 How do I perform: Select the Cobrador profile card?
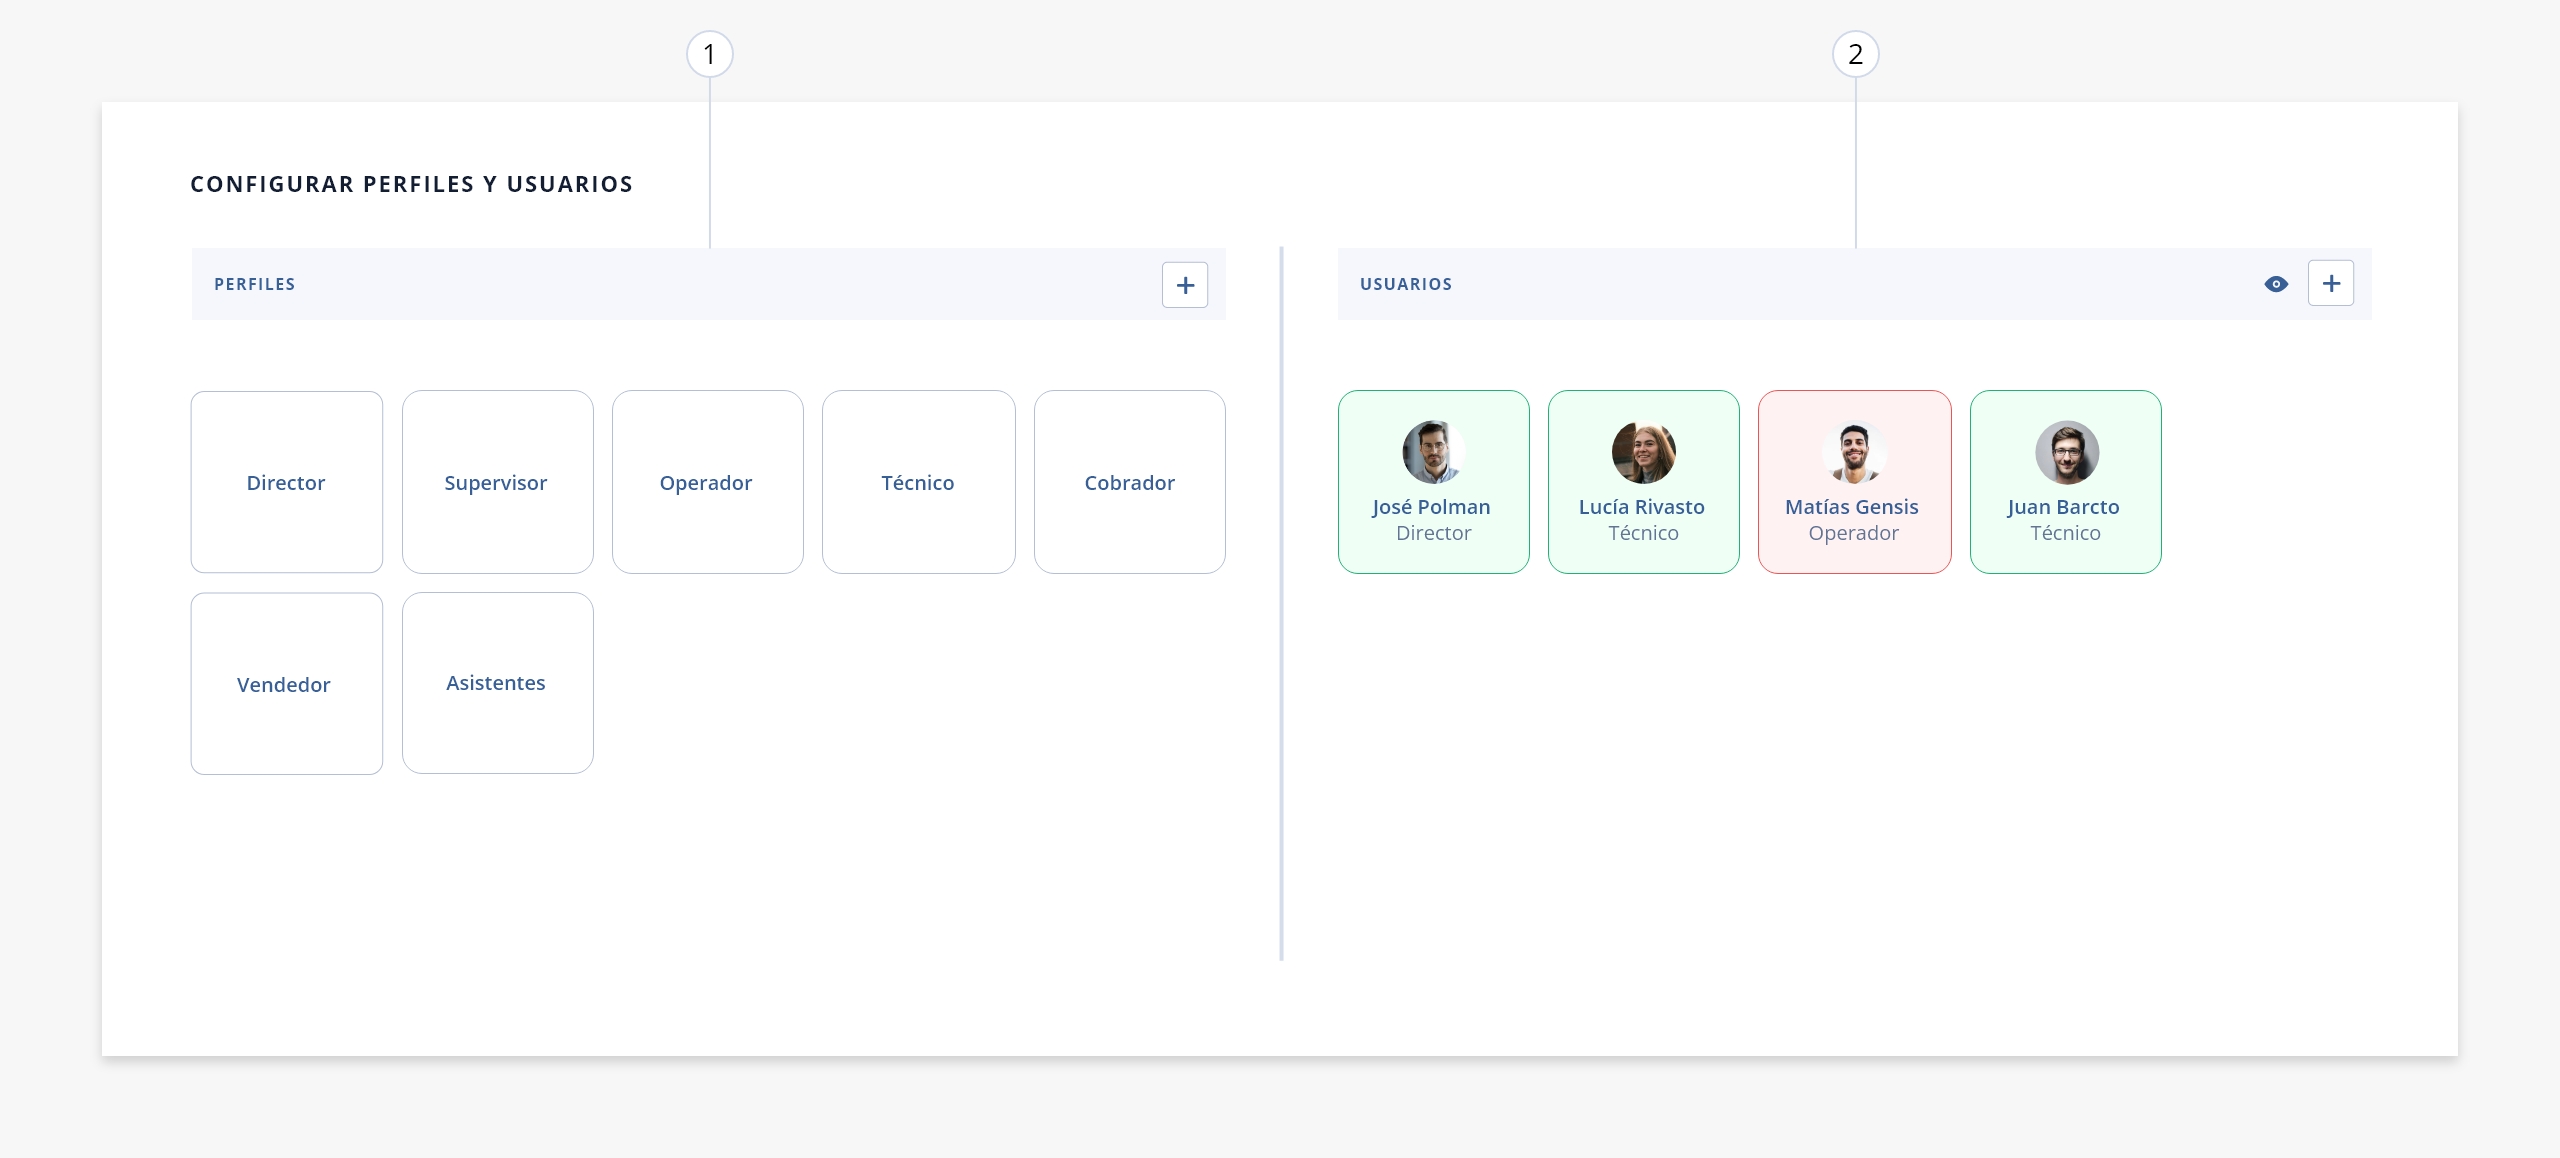tap(1130, 482)
